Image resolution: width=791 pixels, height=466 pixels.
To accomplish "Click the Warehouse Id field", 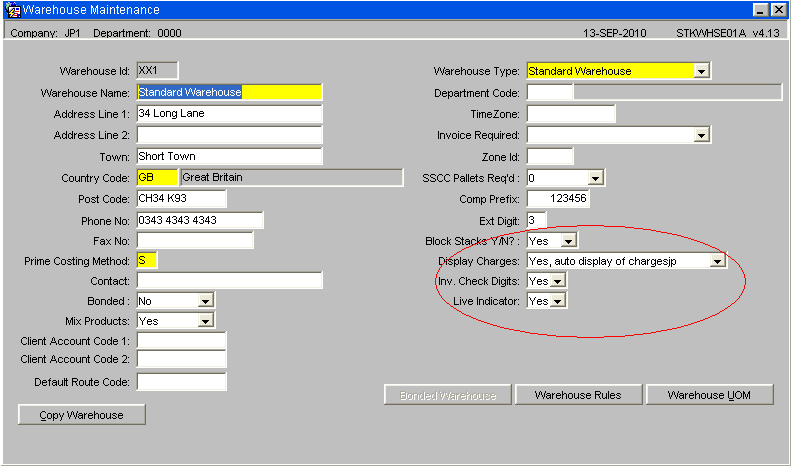I will click(x=157, y=71).
